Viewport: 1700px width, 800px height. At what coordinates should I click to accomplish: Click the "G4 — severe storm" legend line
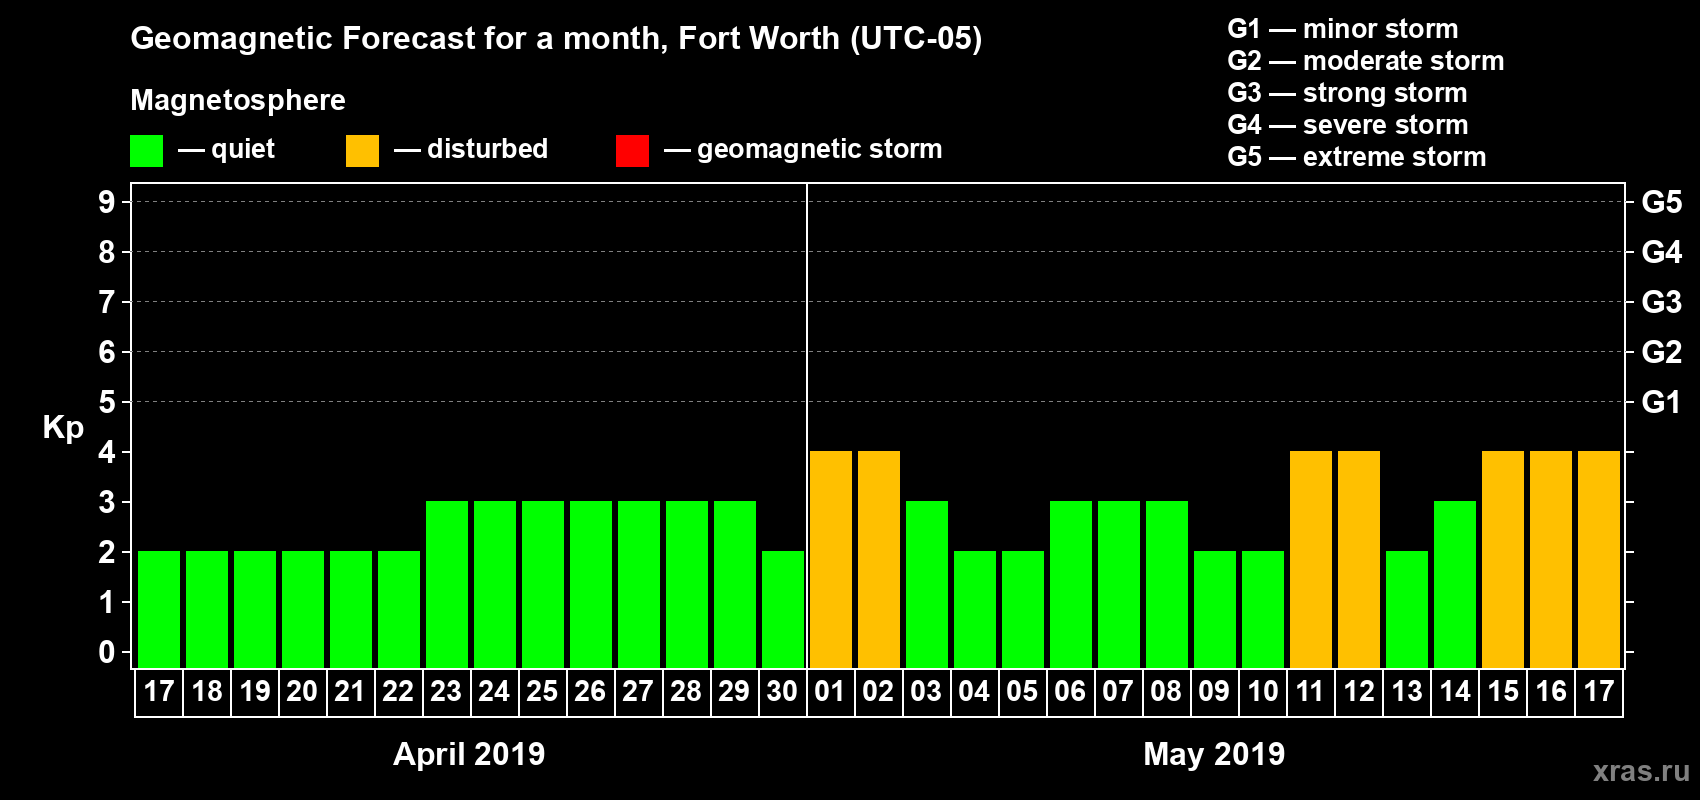[1348, 125]
